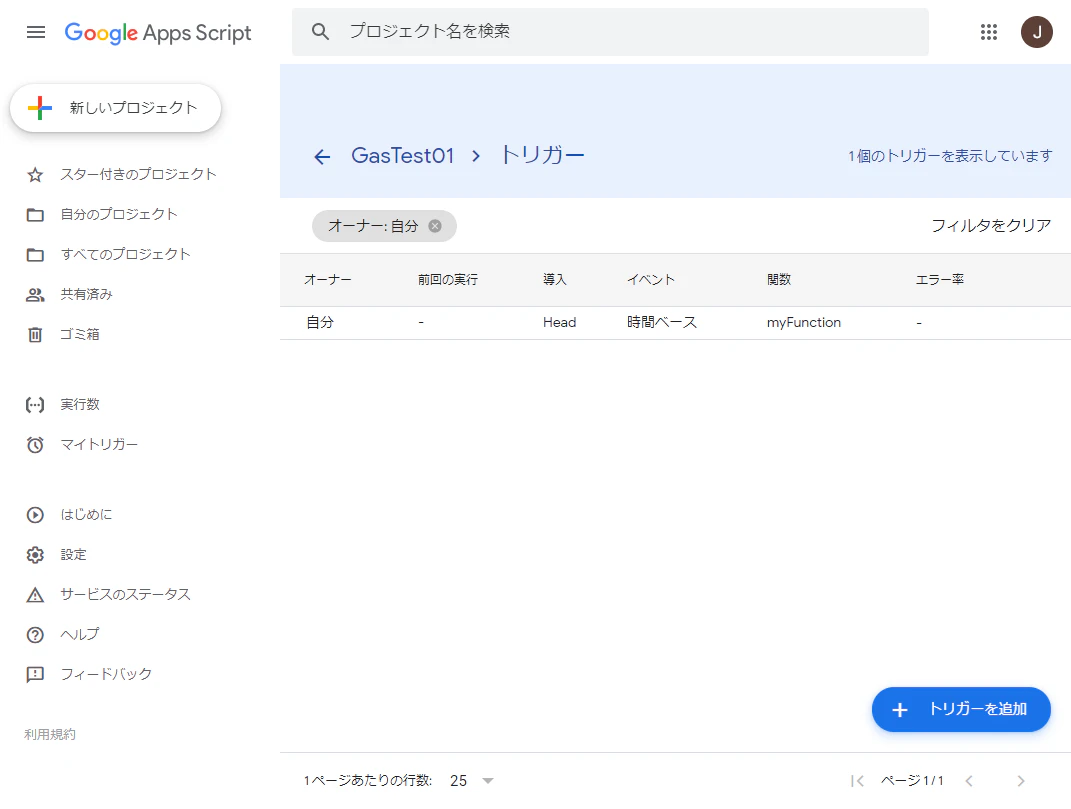Viewport: 1071px width, 809px height.
Task: Go to previous page chevron
Action: [x=969, y=781]
